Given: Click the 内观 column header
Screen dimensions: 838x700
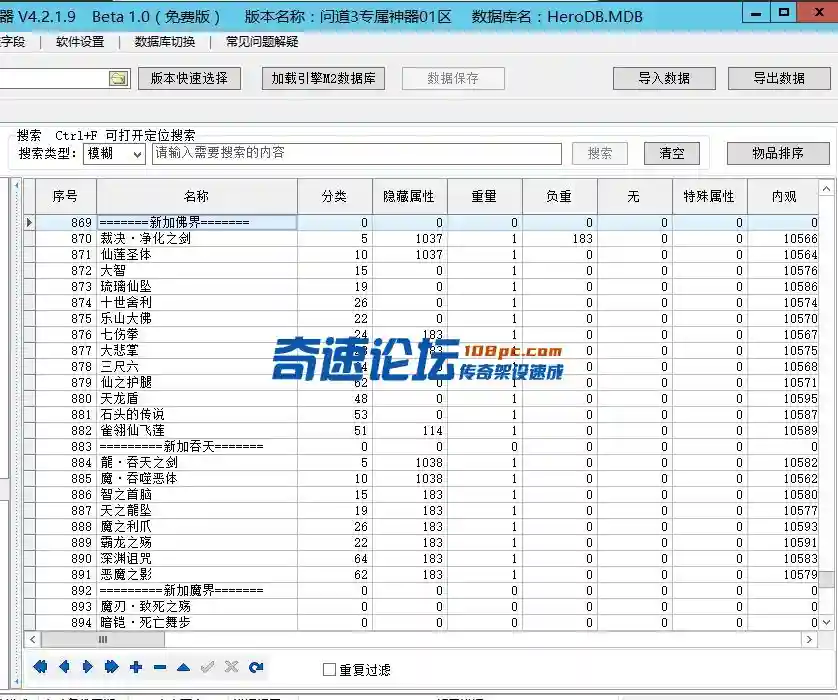Looking at the screenshot, I should click(783, 197).
